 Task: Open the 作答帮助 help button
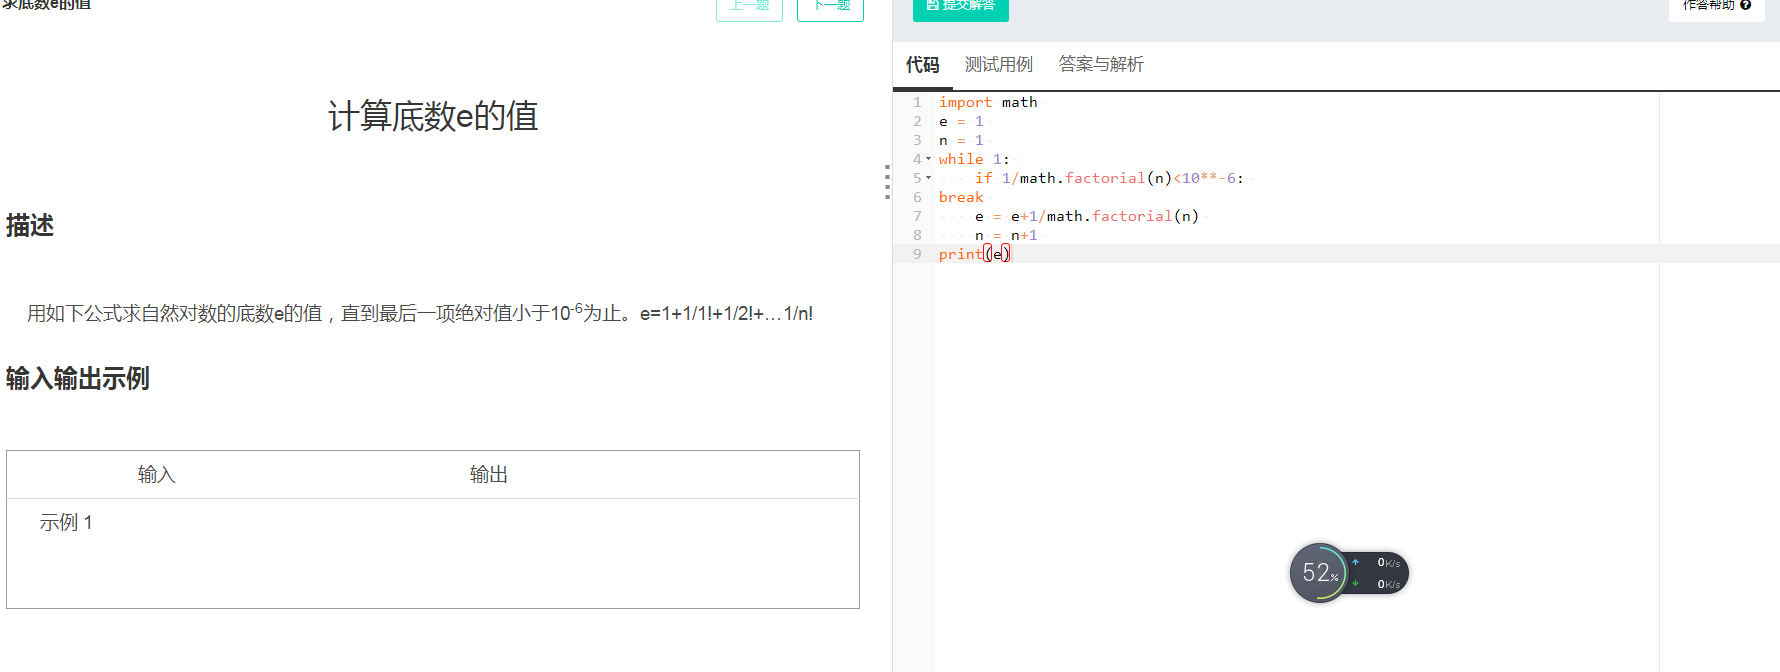pos(1716,8)
